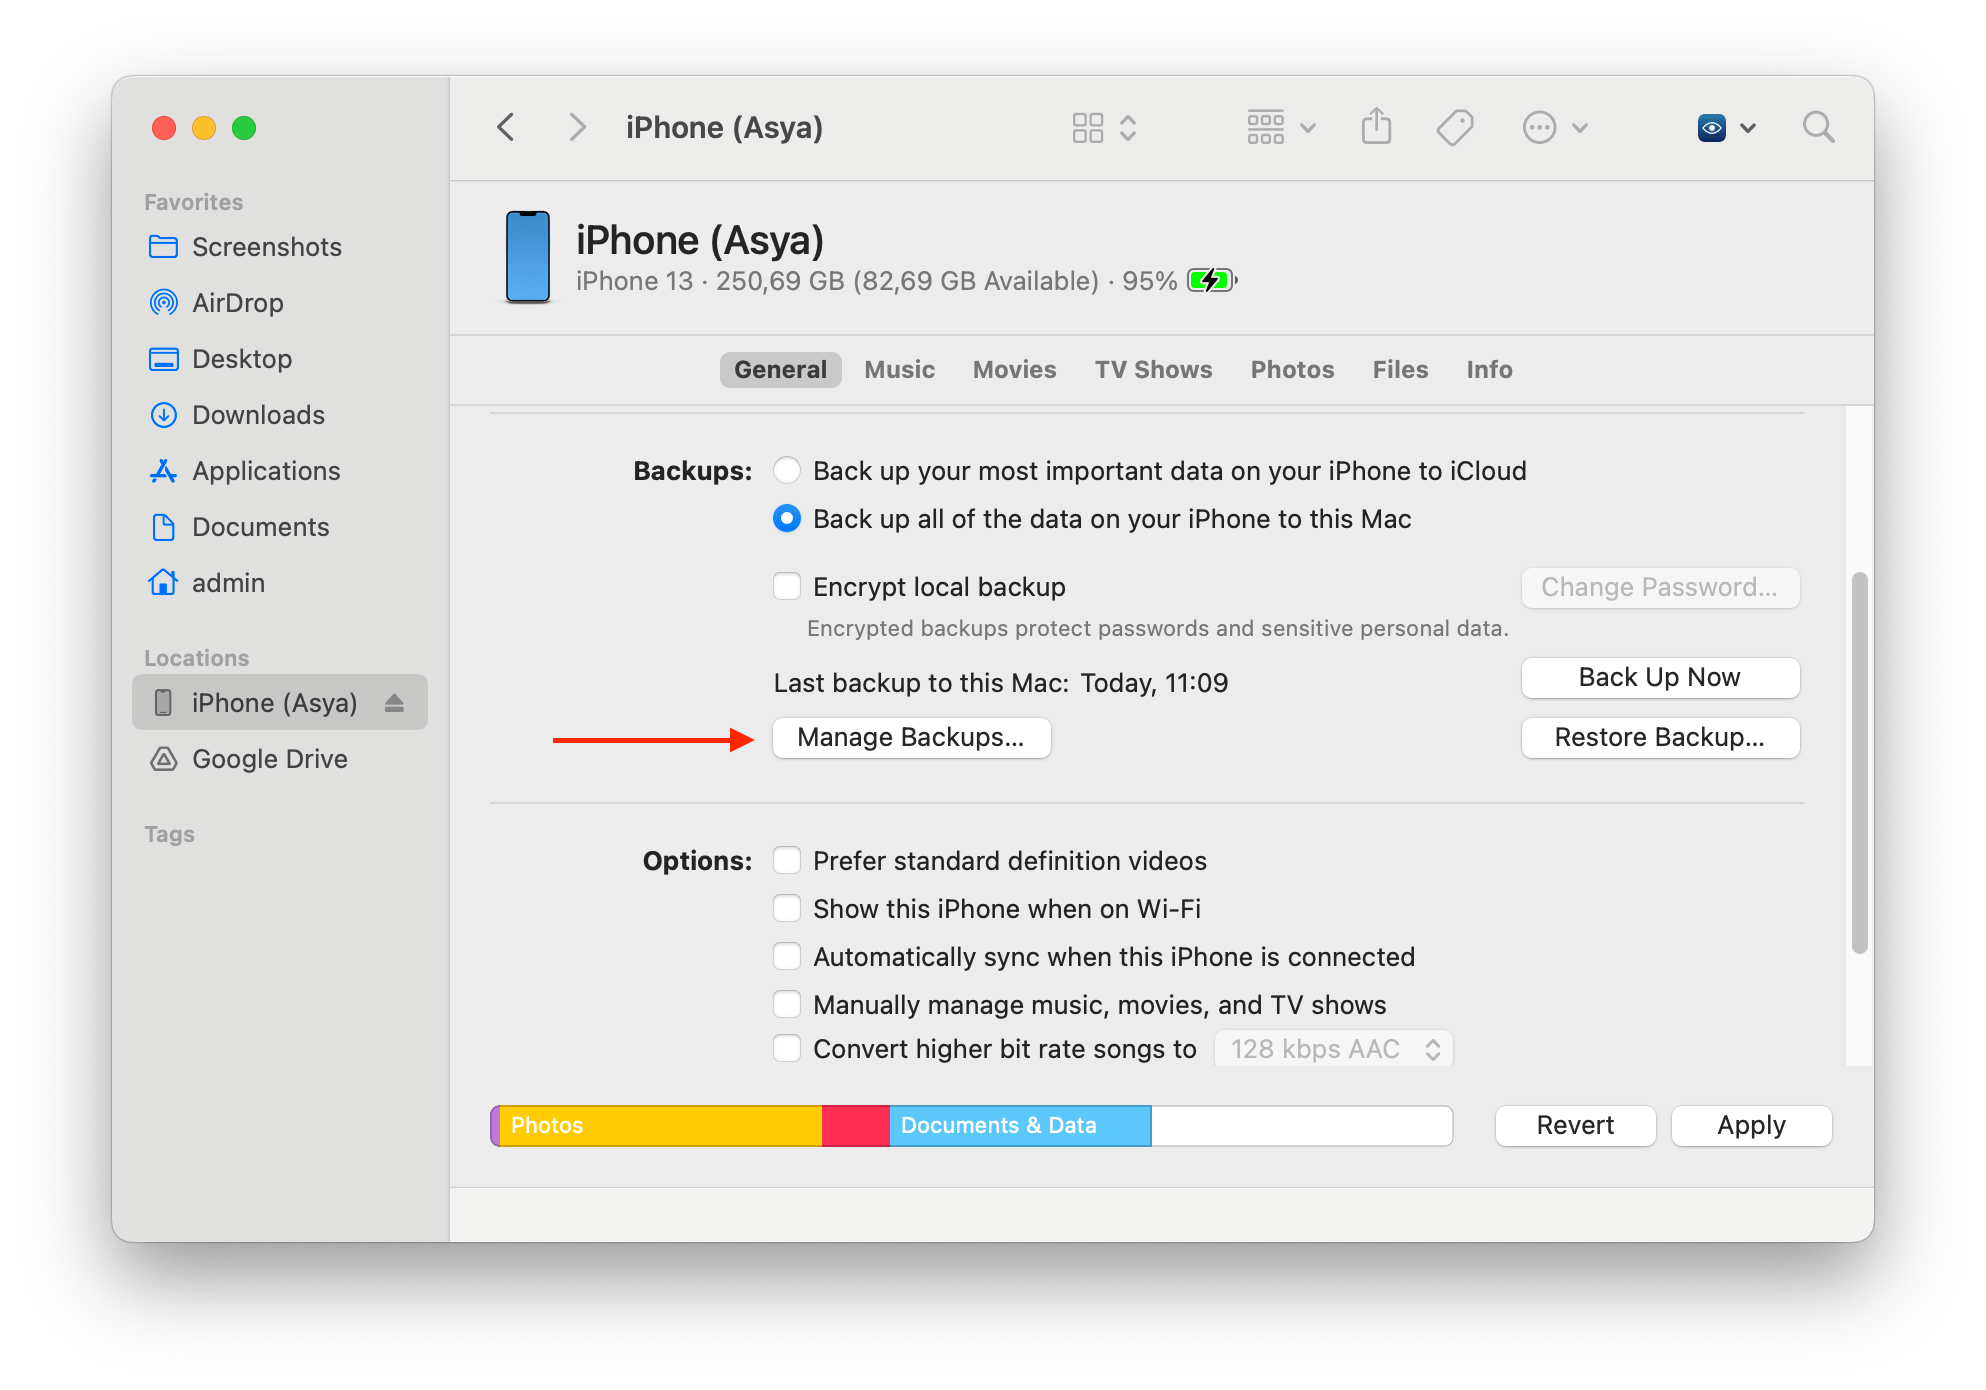The image size is (1986, 1390).
Task: Select the Downloads sidebar item
Action: coord(257,414)
